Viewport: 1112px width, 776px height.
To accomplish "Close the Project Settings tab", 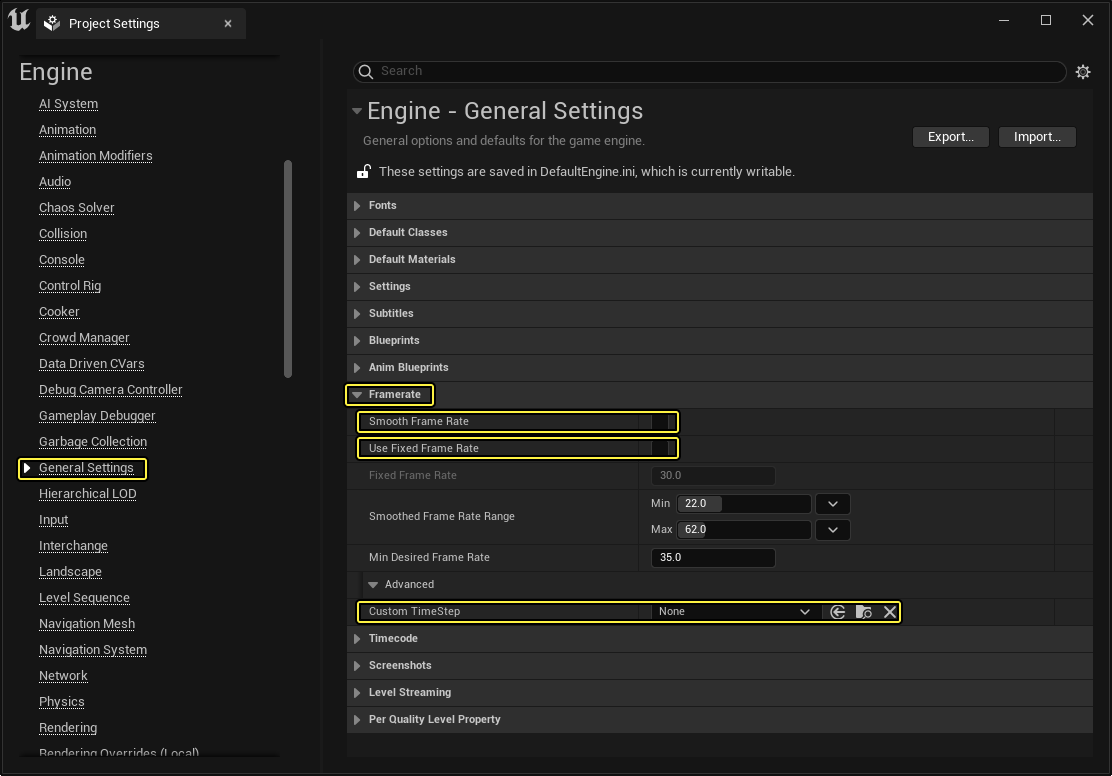I will pos(228,23).
